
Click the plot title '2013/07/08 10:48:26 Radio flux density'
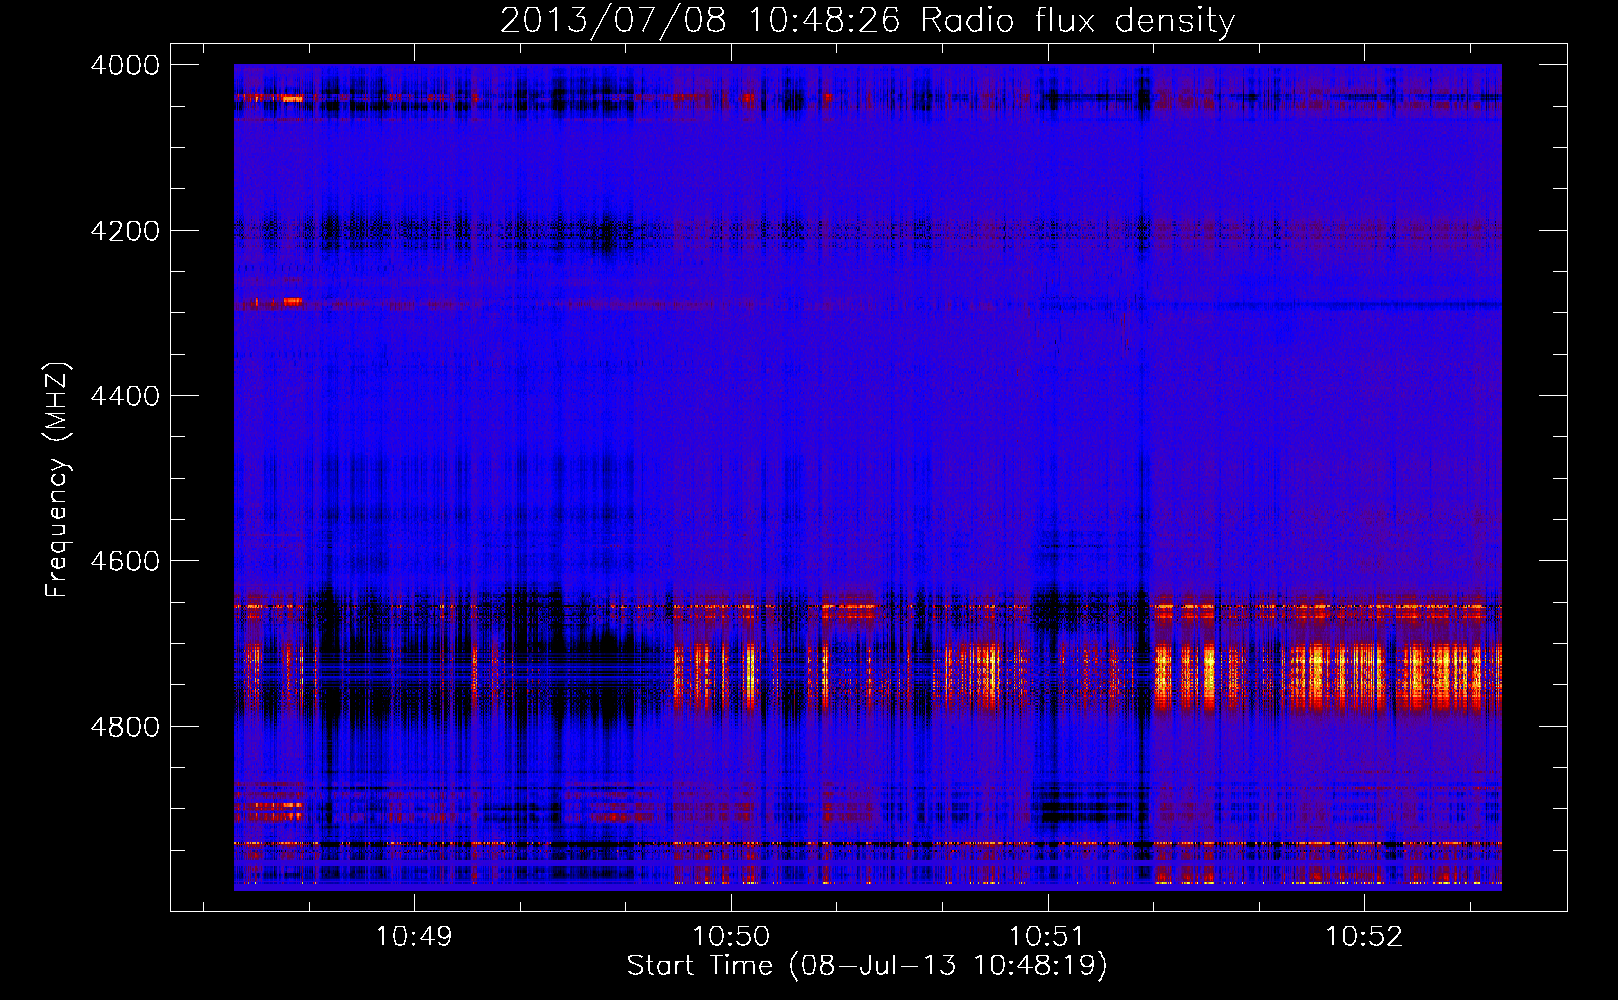click(x=867, y=20)
